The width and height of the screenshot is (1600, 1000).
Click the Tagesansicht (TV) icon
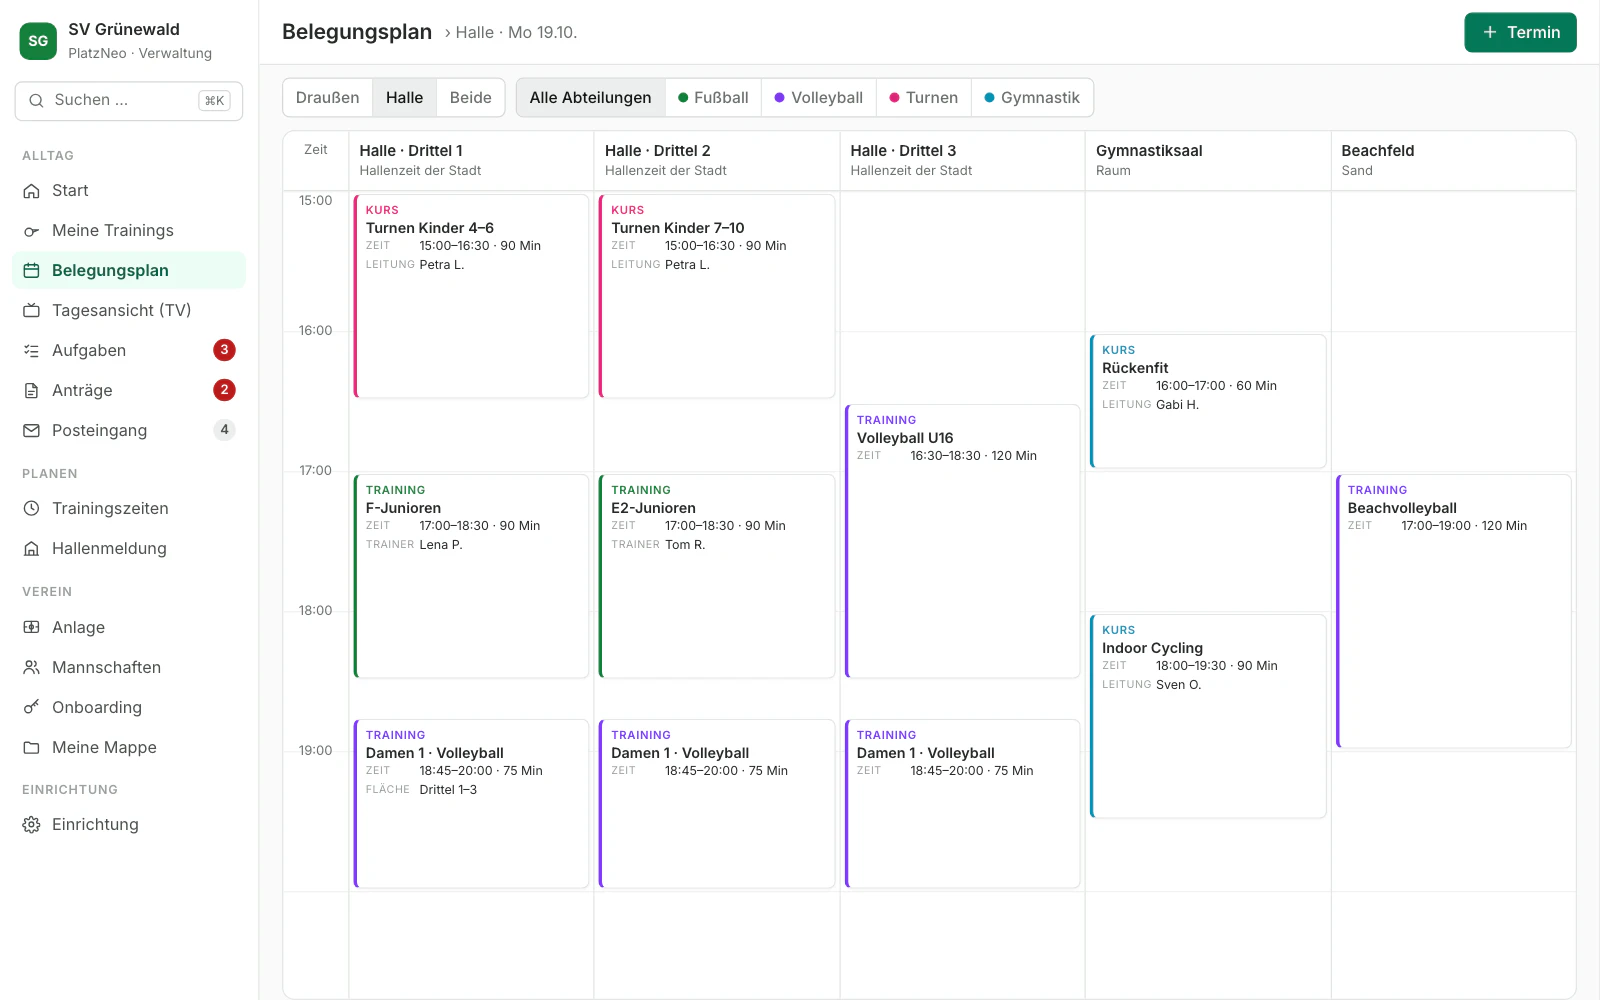pos(32,311)
